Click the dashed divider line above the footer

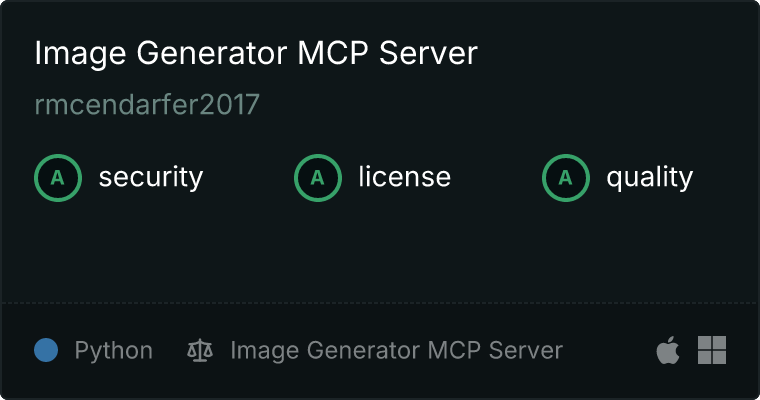380,303
